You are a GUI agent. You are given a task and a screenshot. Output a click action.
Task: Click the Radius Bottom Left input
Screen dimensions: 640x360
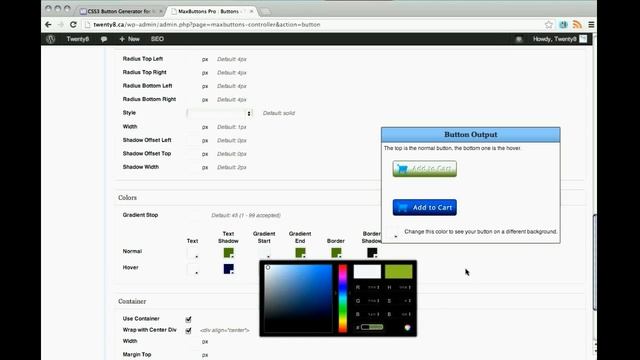[193, 86]
